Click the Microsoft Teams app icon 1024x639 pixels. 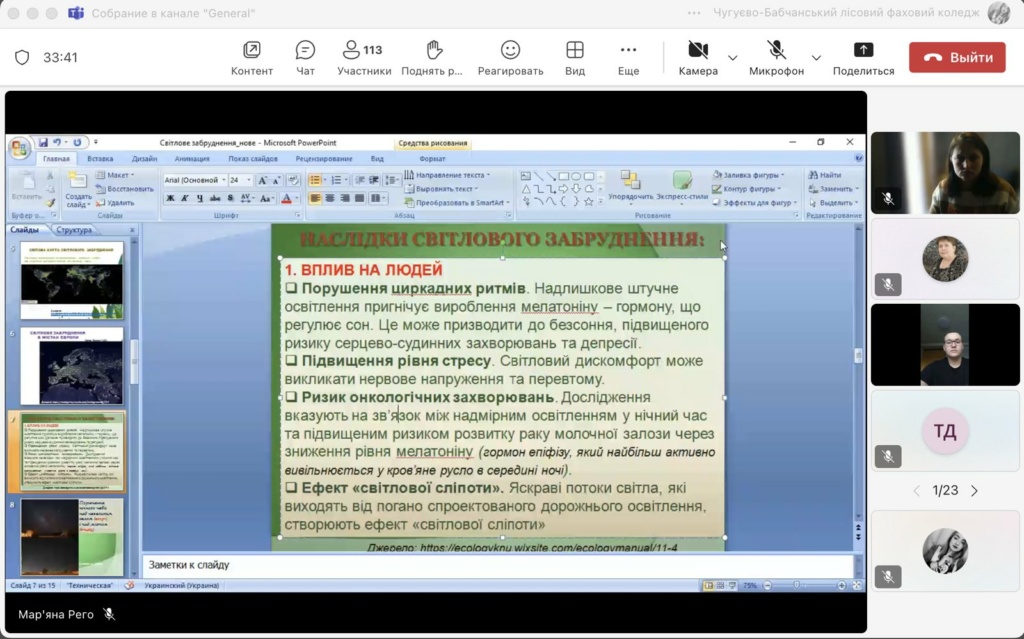76,13
